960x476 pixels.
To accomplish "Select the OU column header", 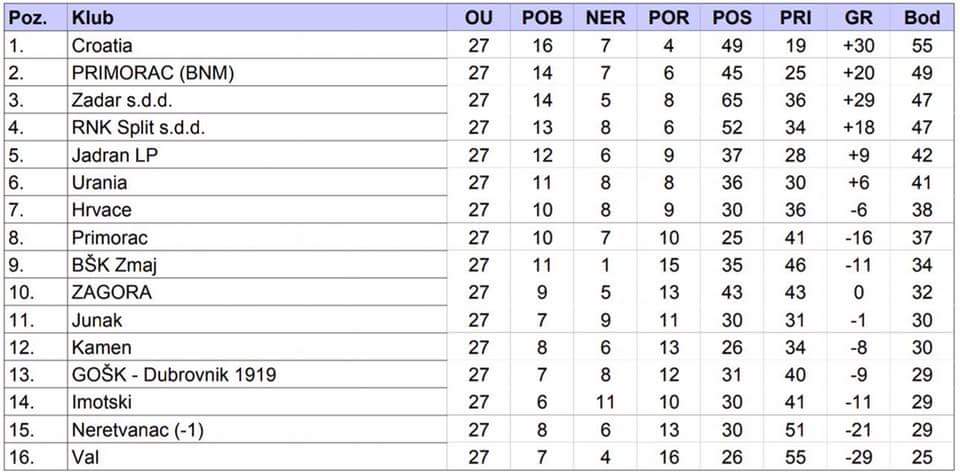I will click(479, 18).
